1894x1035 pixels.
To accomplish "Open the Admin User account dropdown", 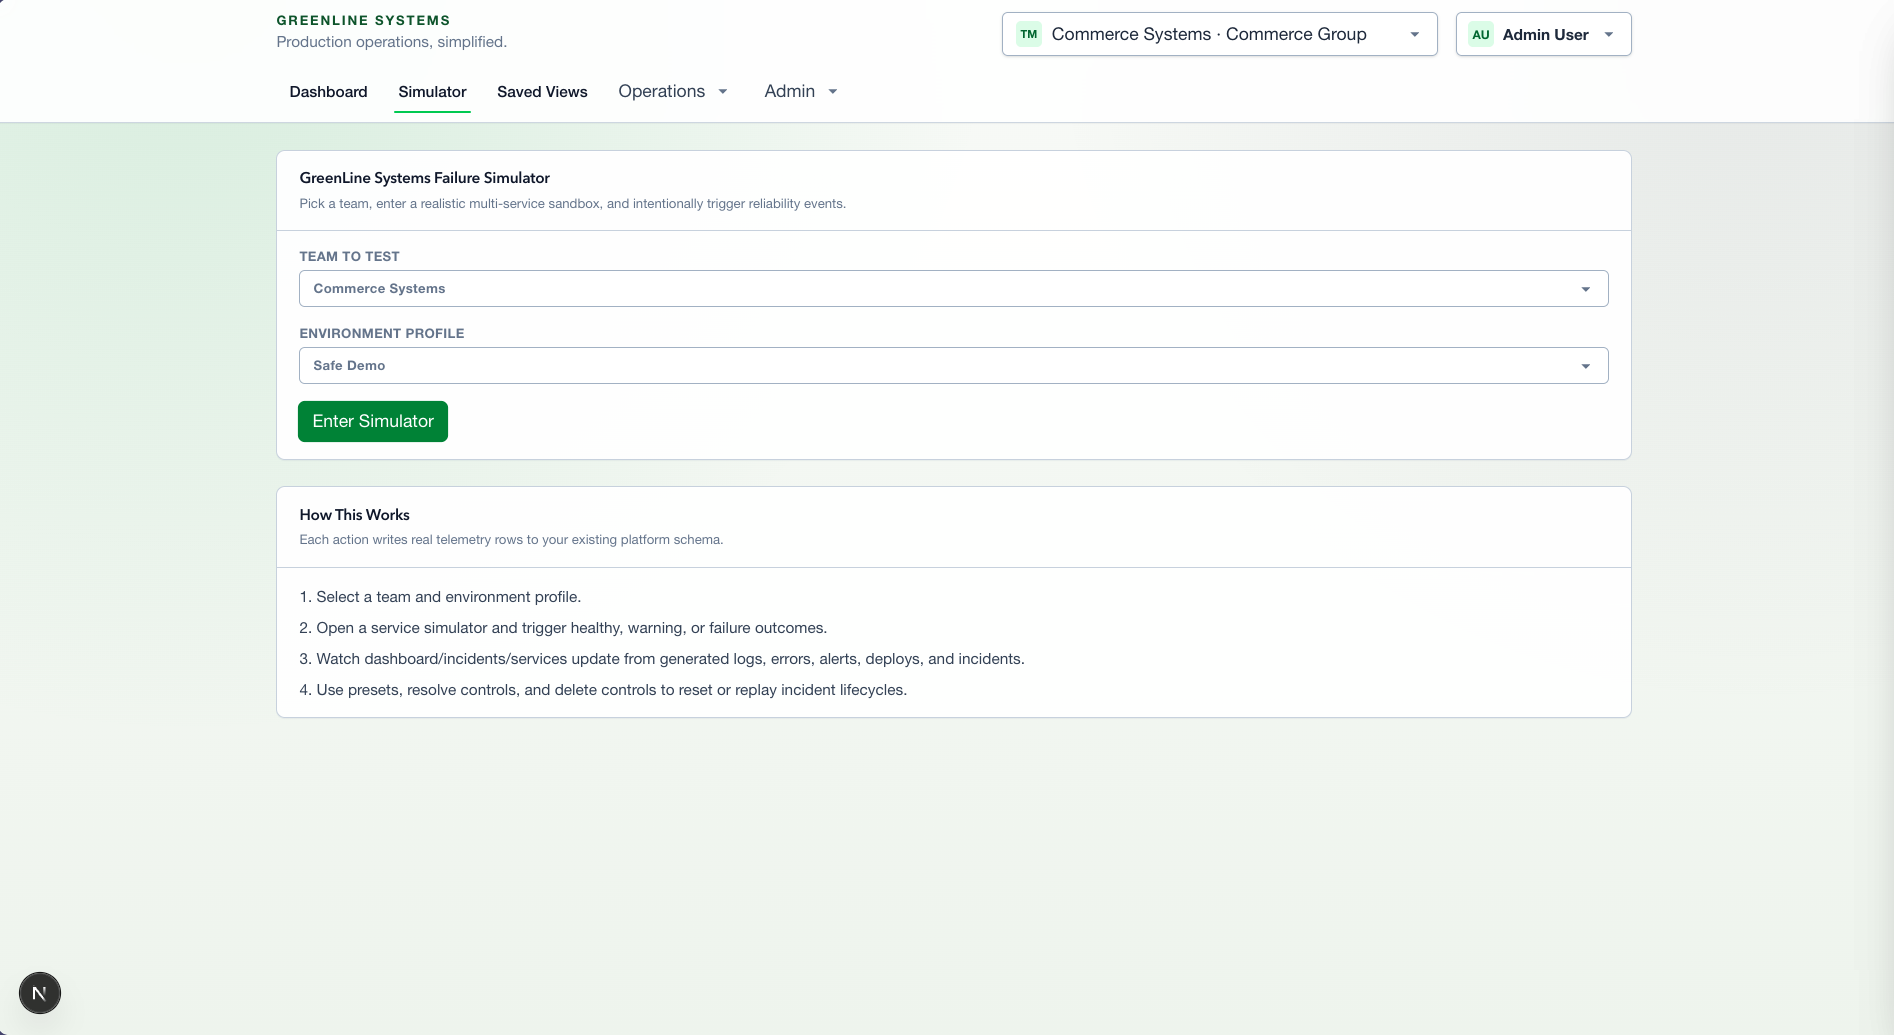I will (x=1545, y=34).
